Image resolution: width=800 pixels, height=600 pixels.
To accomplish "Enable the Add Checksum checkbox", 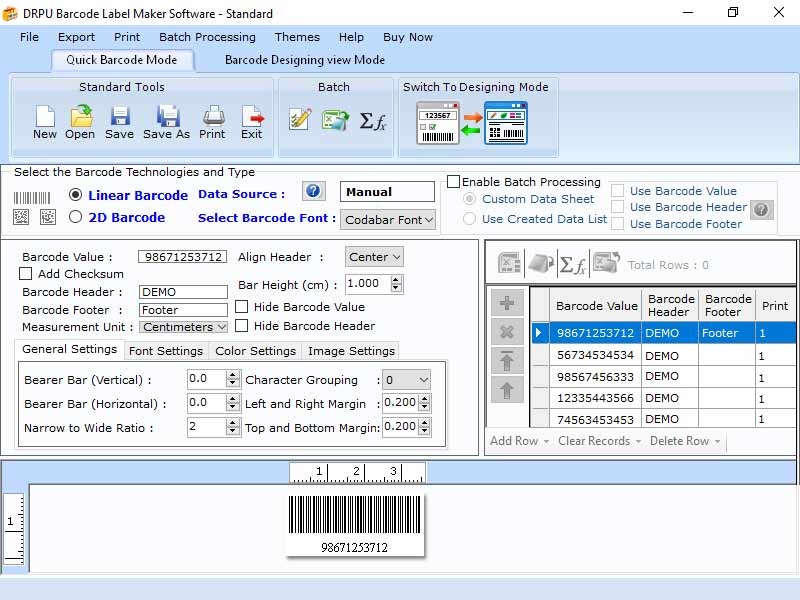I will point(26,274).
